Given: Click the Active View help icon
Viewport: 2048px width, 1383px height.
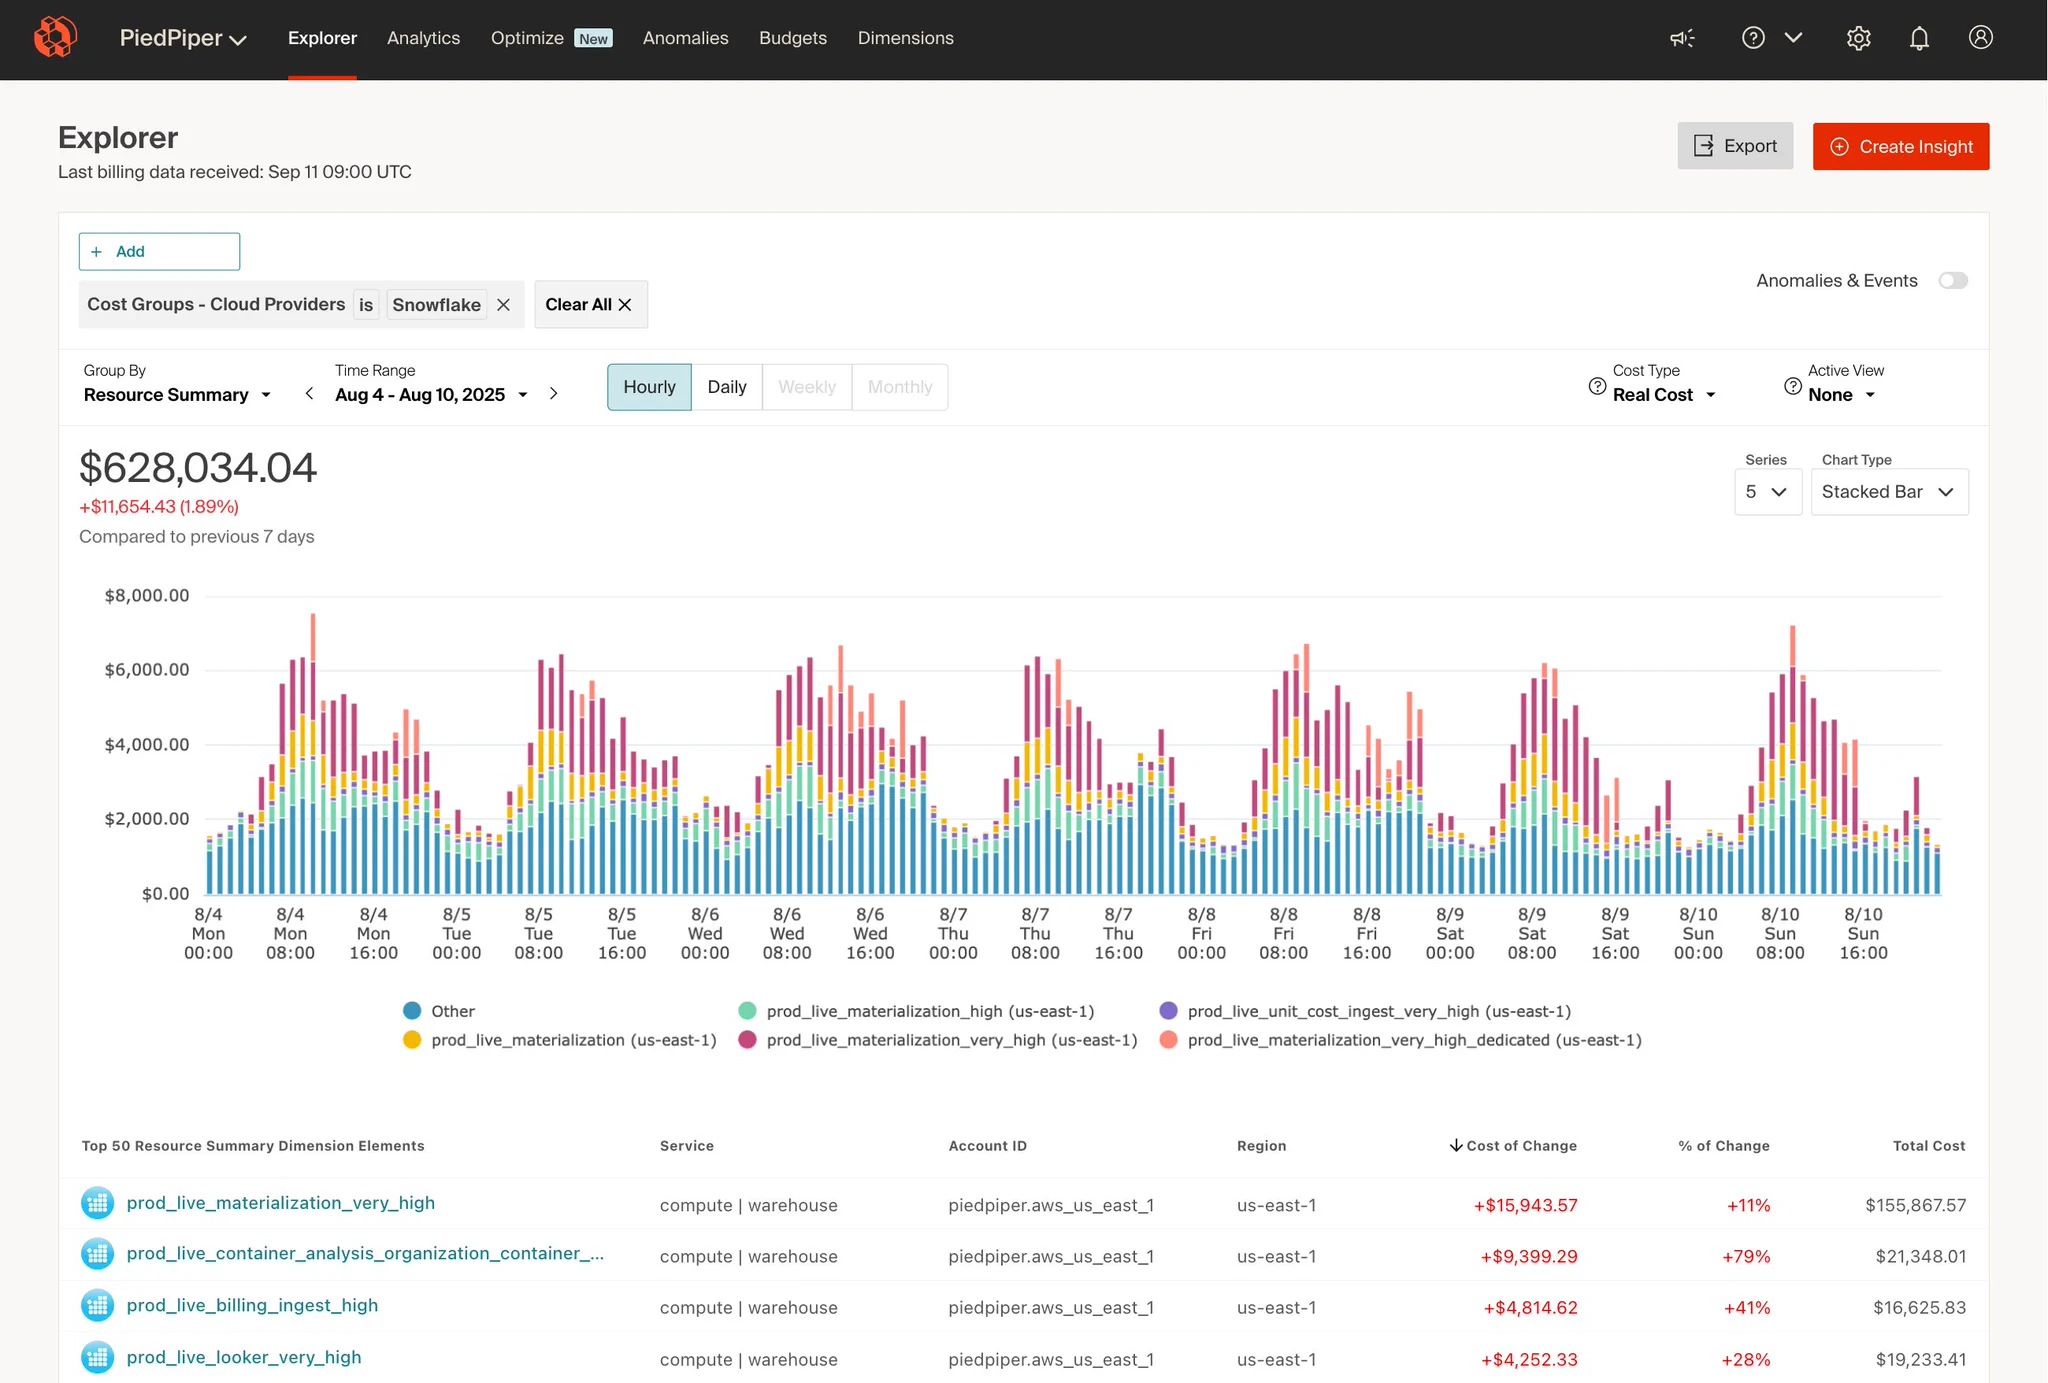Looking at the screenshot, I should coord(1793,387).
